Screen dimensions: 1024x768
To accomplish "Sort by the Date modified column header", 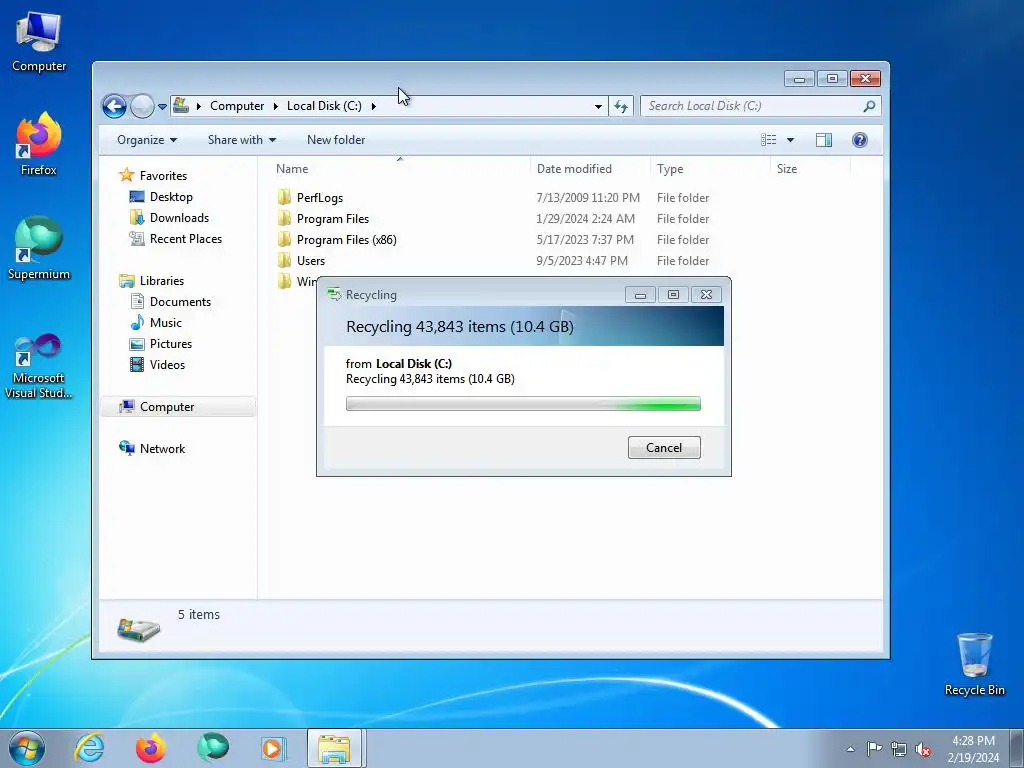I will click(590, 168).
